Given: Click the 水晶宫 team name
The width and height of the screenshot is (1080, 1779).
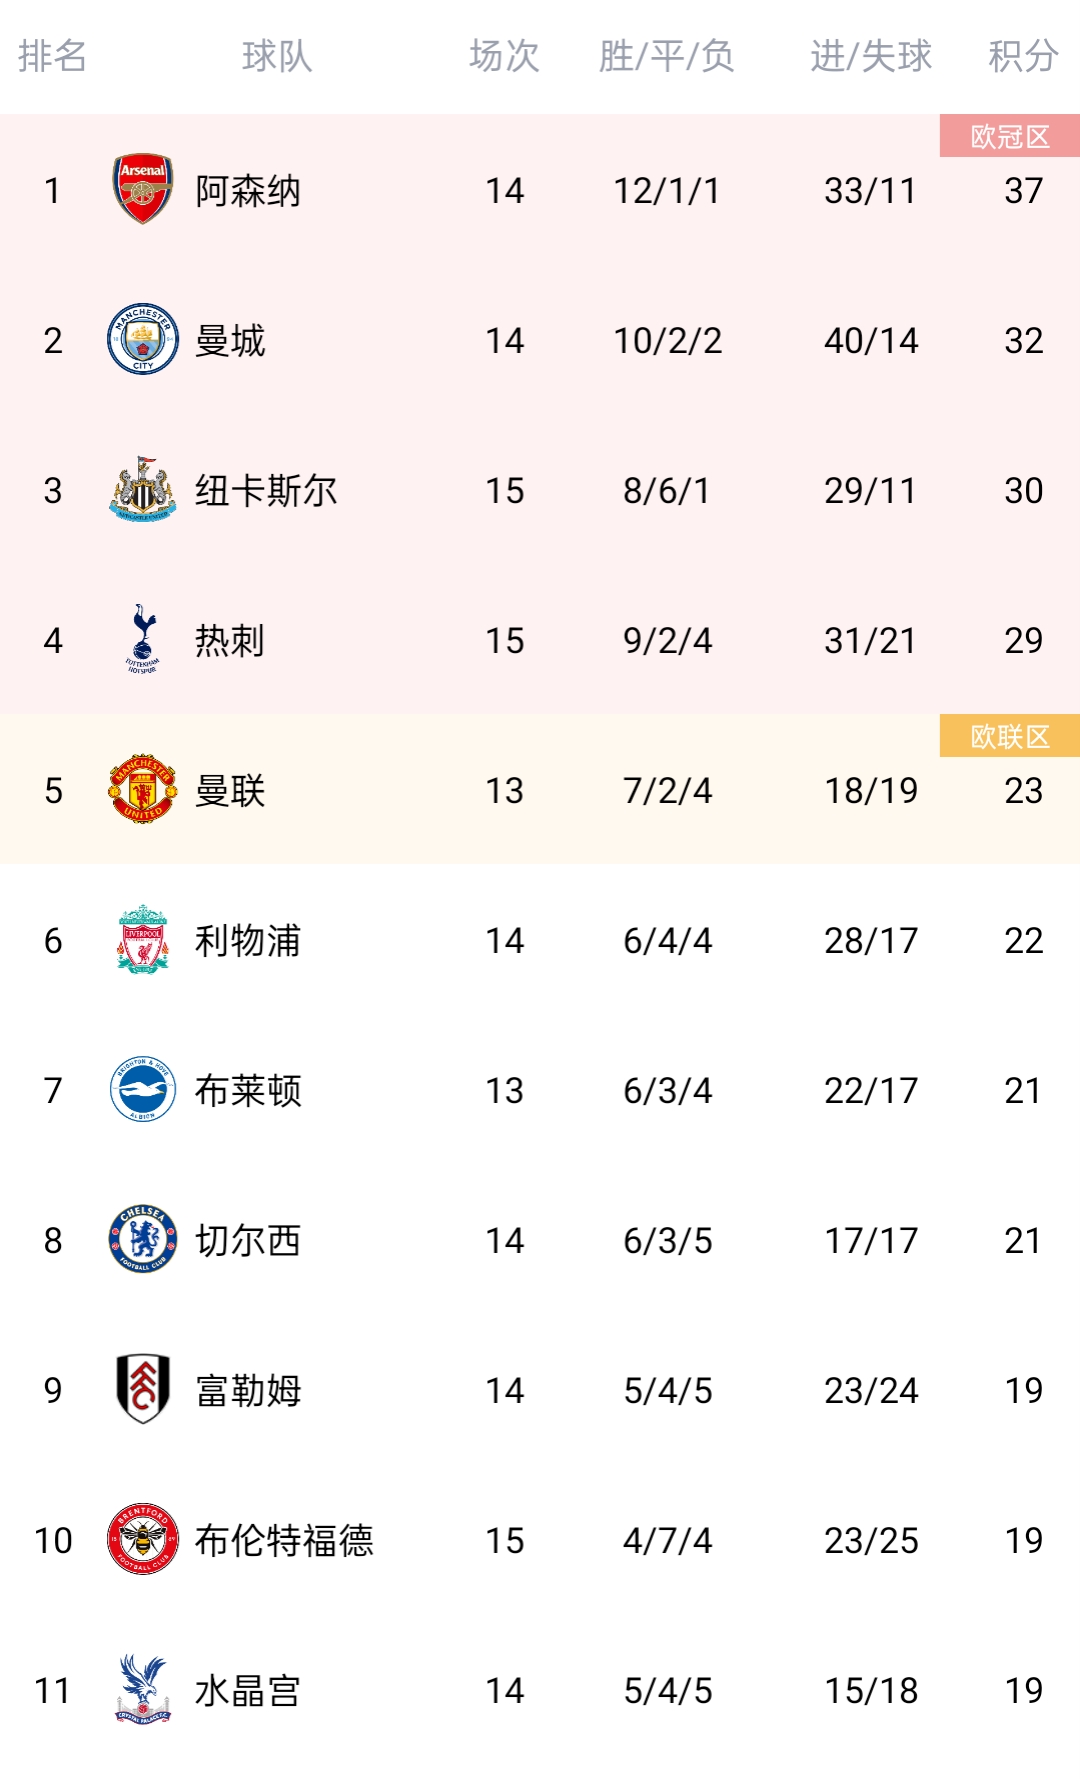Looking at the screenshot, I should 248,1690.
